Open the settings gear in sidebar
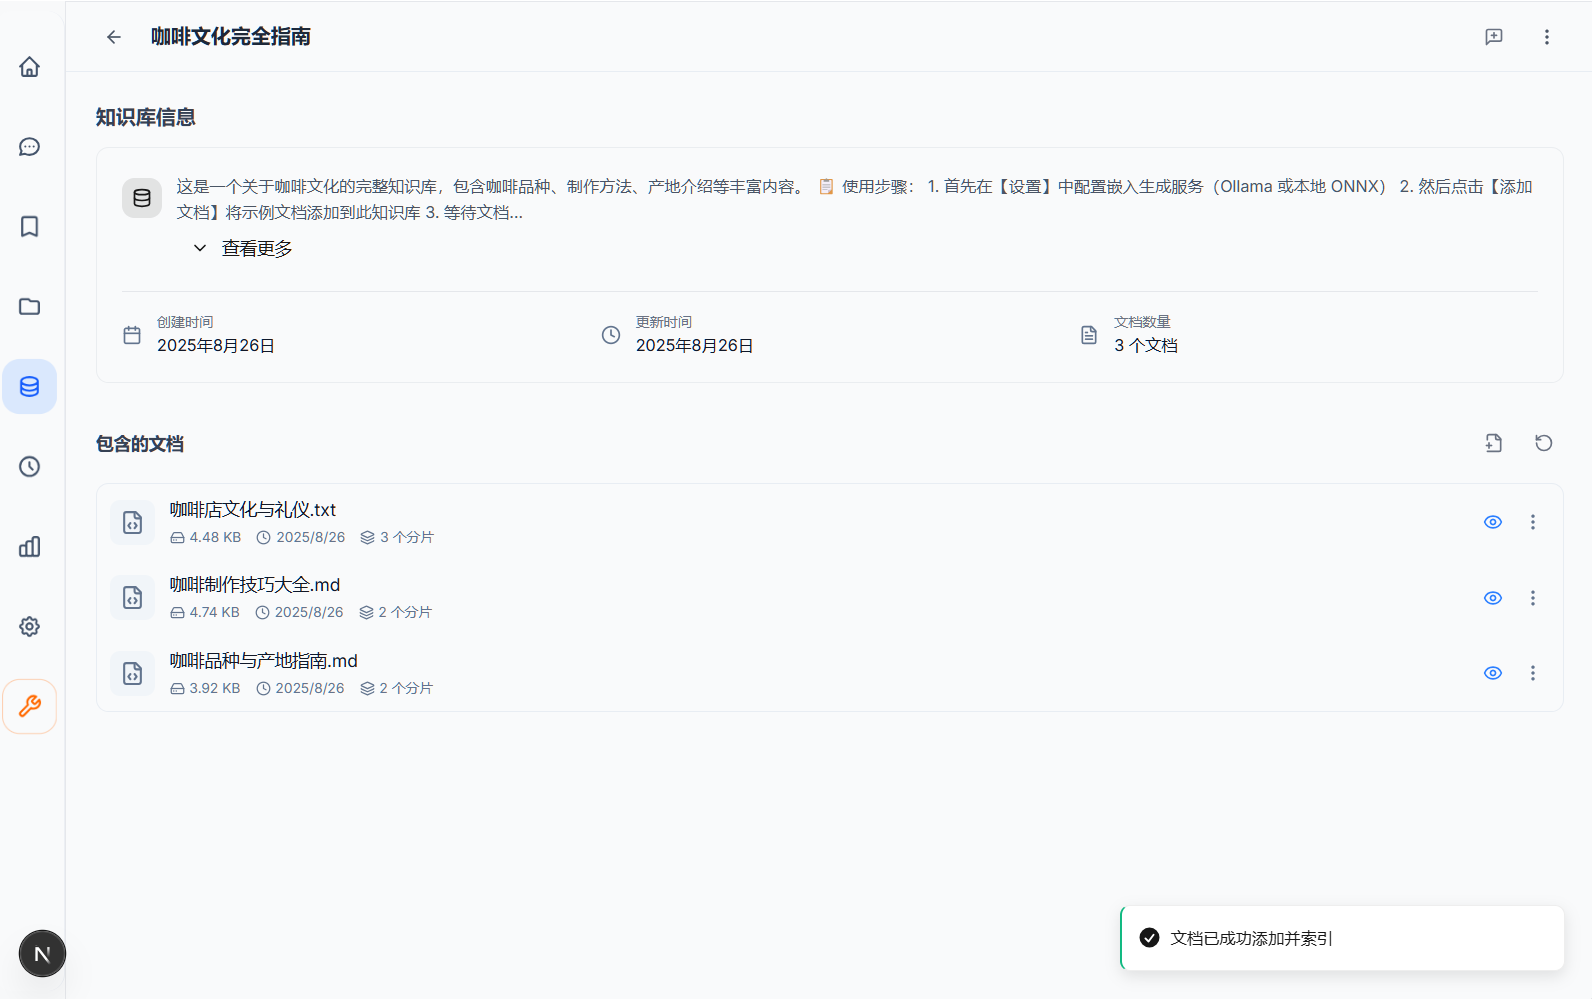This screenshot has height=999, width=1592. coord(30,627)
